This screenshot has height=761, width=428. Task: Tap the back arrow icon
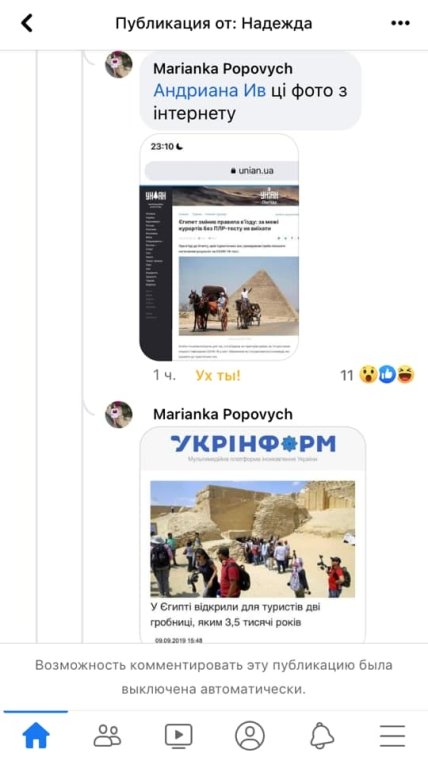pyautogui.click(x=27, y=23)
